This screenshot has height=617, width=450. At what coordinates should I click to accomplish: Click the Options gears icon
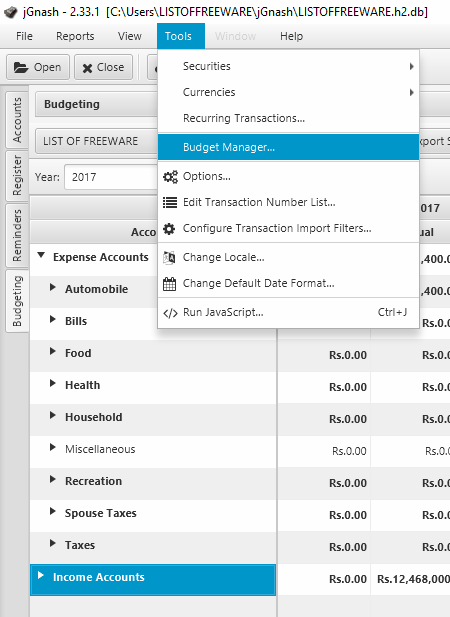click(170, 177)
